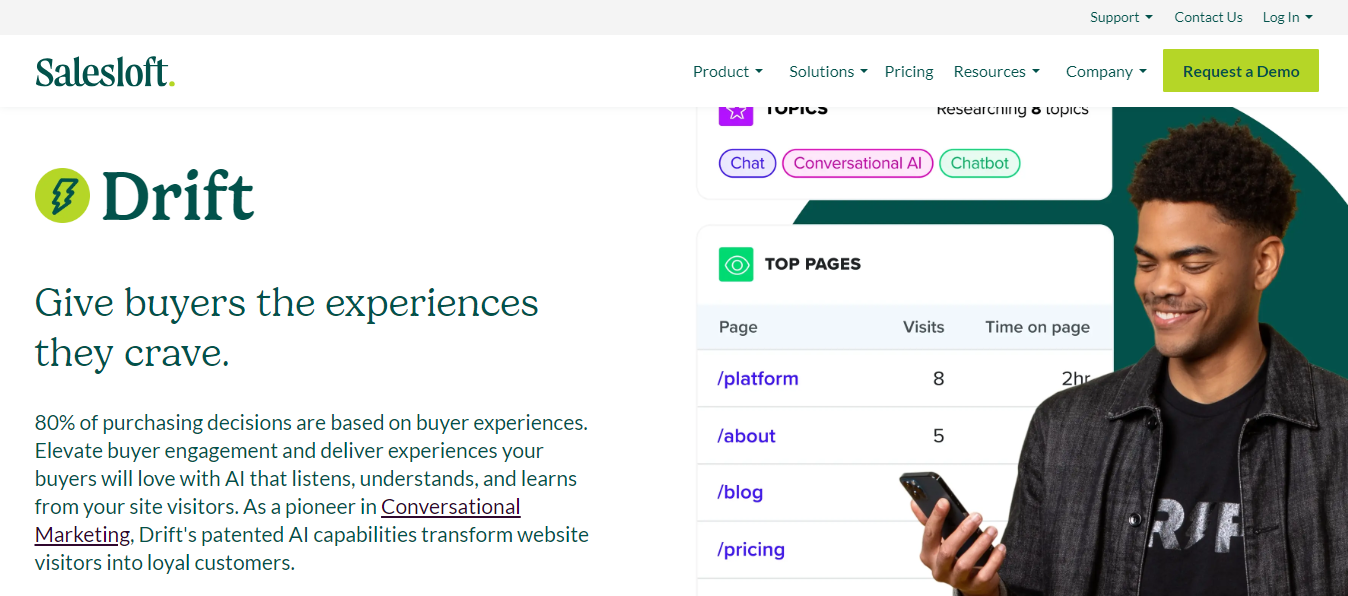This screenshot has width=1348, height=596.
Task: Select the Chatbot topic tag
Action: [979, 163]
